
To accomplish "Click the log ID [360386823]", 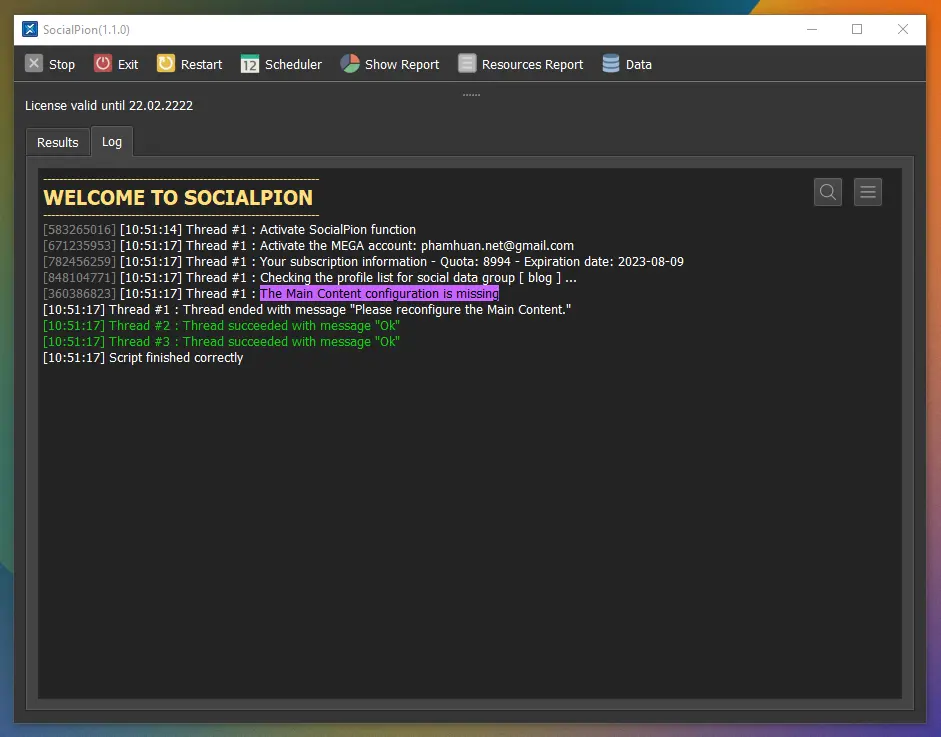I will tap(79, 293).
